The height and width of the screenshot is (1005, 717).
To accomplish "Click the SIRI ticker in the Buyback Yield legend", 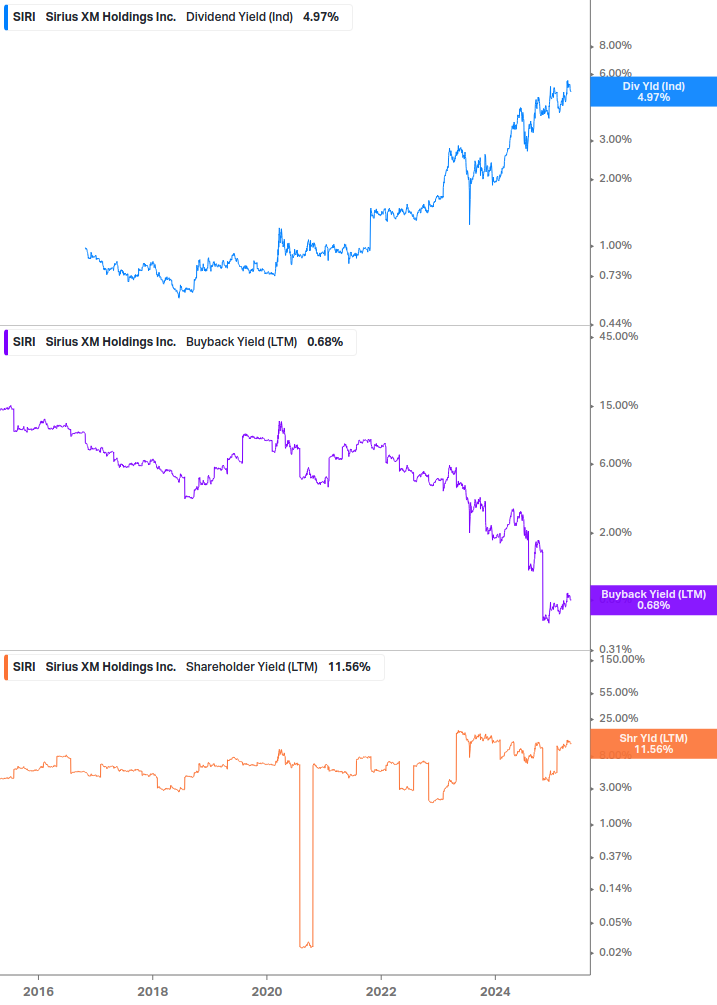I will 24,342.
